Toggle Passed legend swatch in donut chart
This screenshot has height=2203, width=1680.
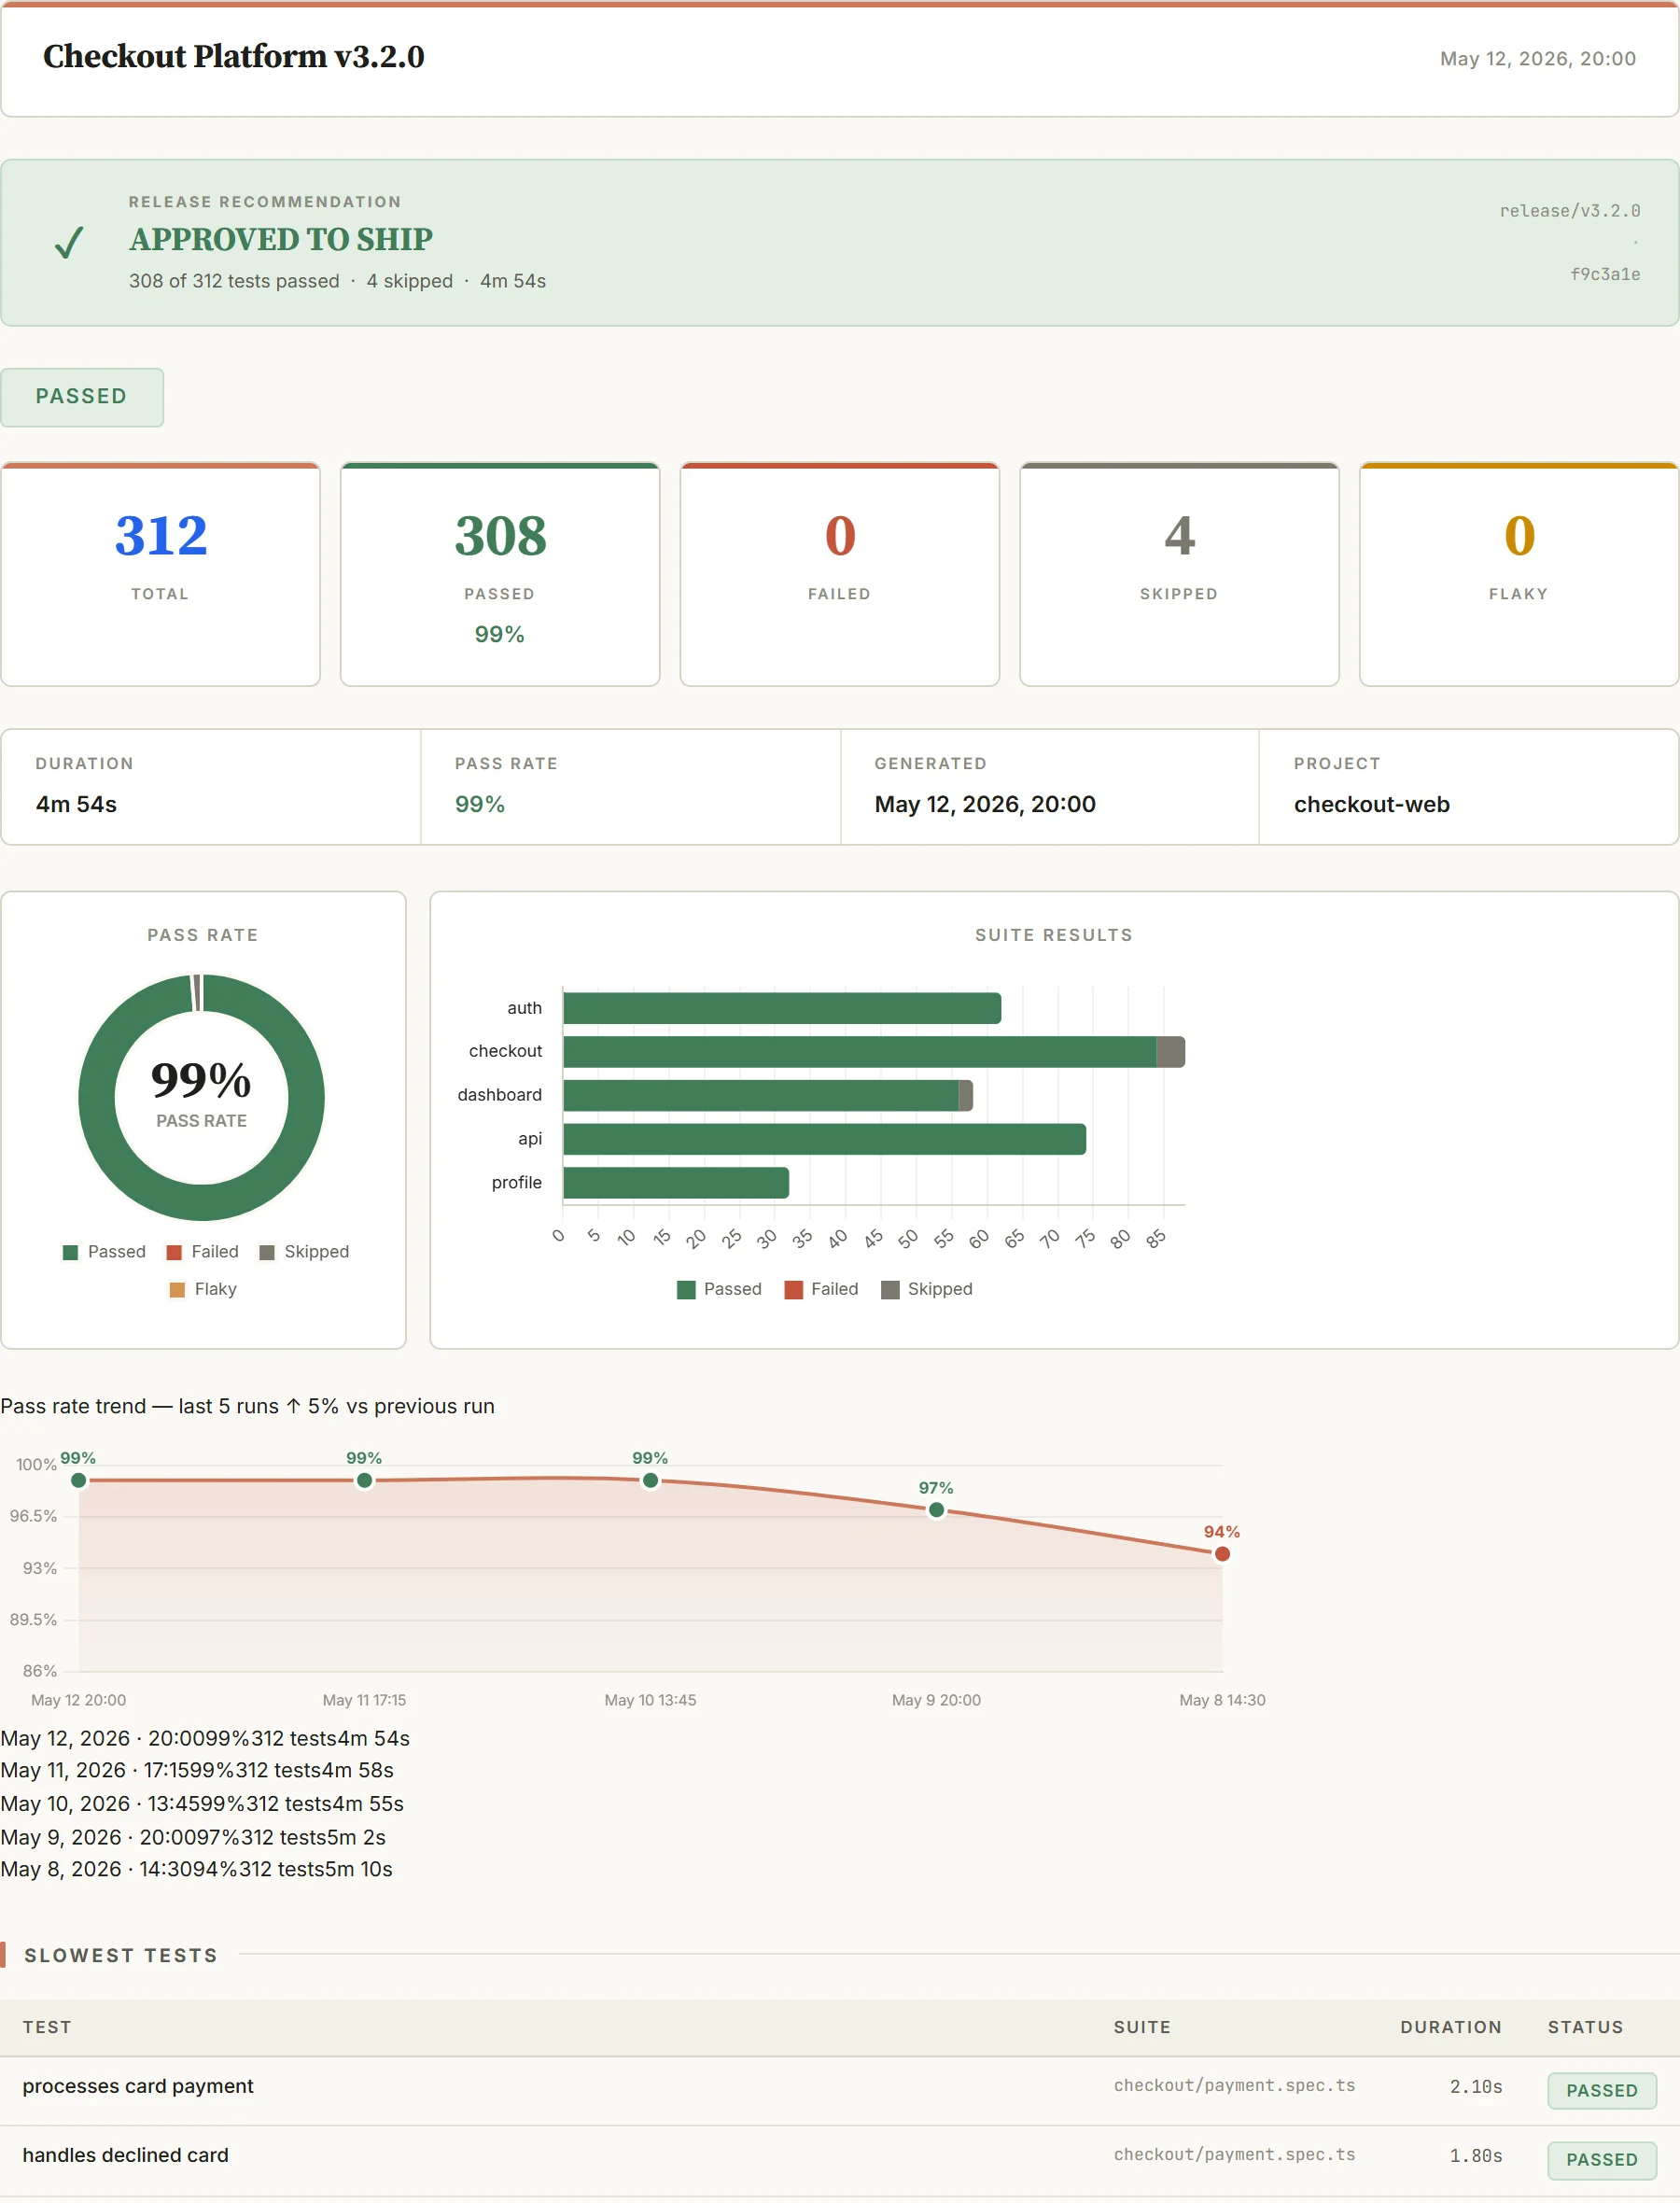(x=70, y=1252)
